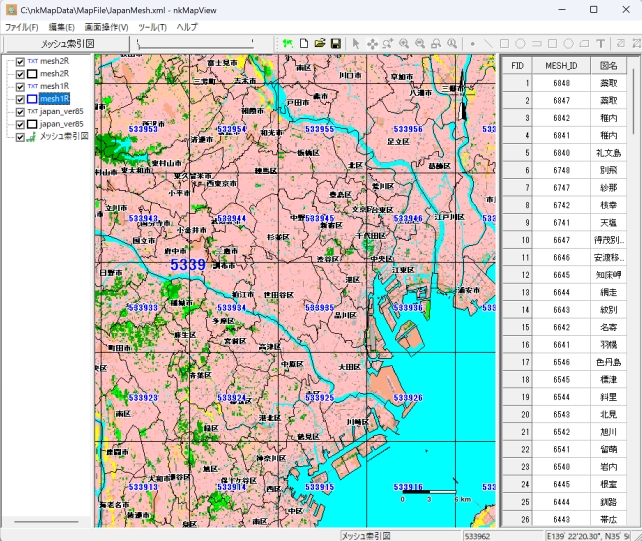Click the MESH_ID column header
Image resolution: width=642 pixels, height=541 pixels.
(560, 65)
